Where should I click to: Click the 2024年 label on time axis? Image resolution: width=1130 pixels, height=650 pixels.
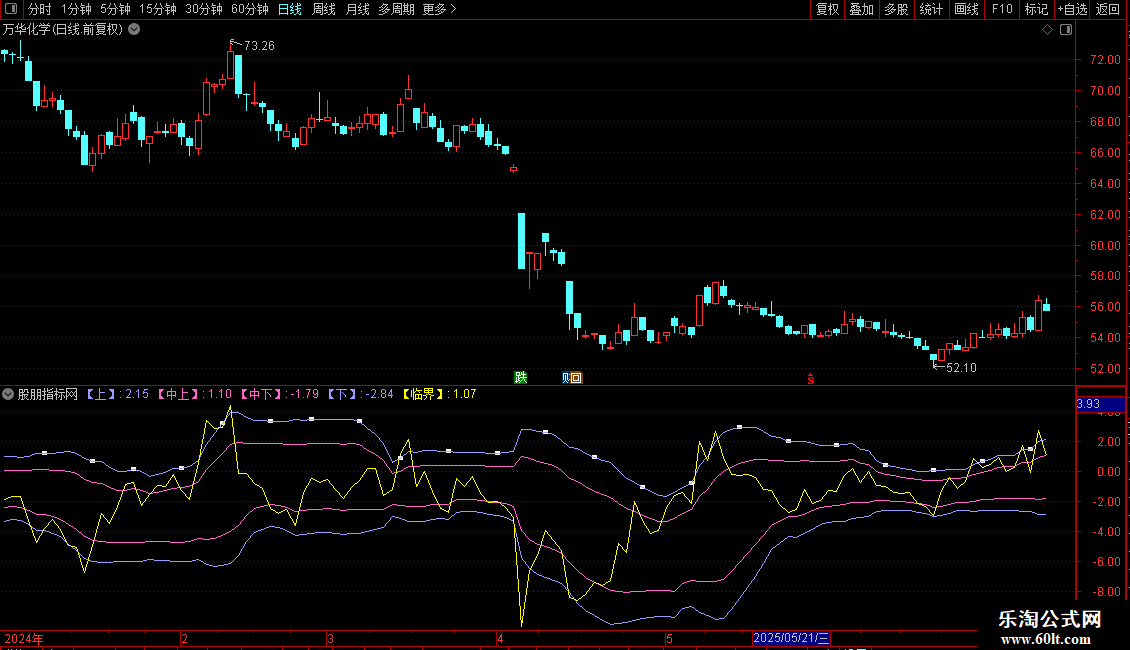[x=24, y=638]
